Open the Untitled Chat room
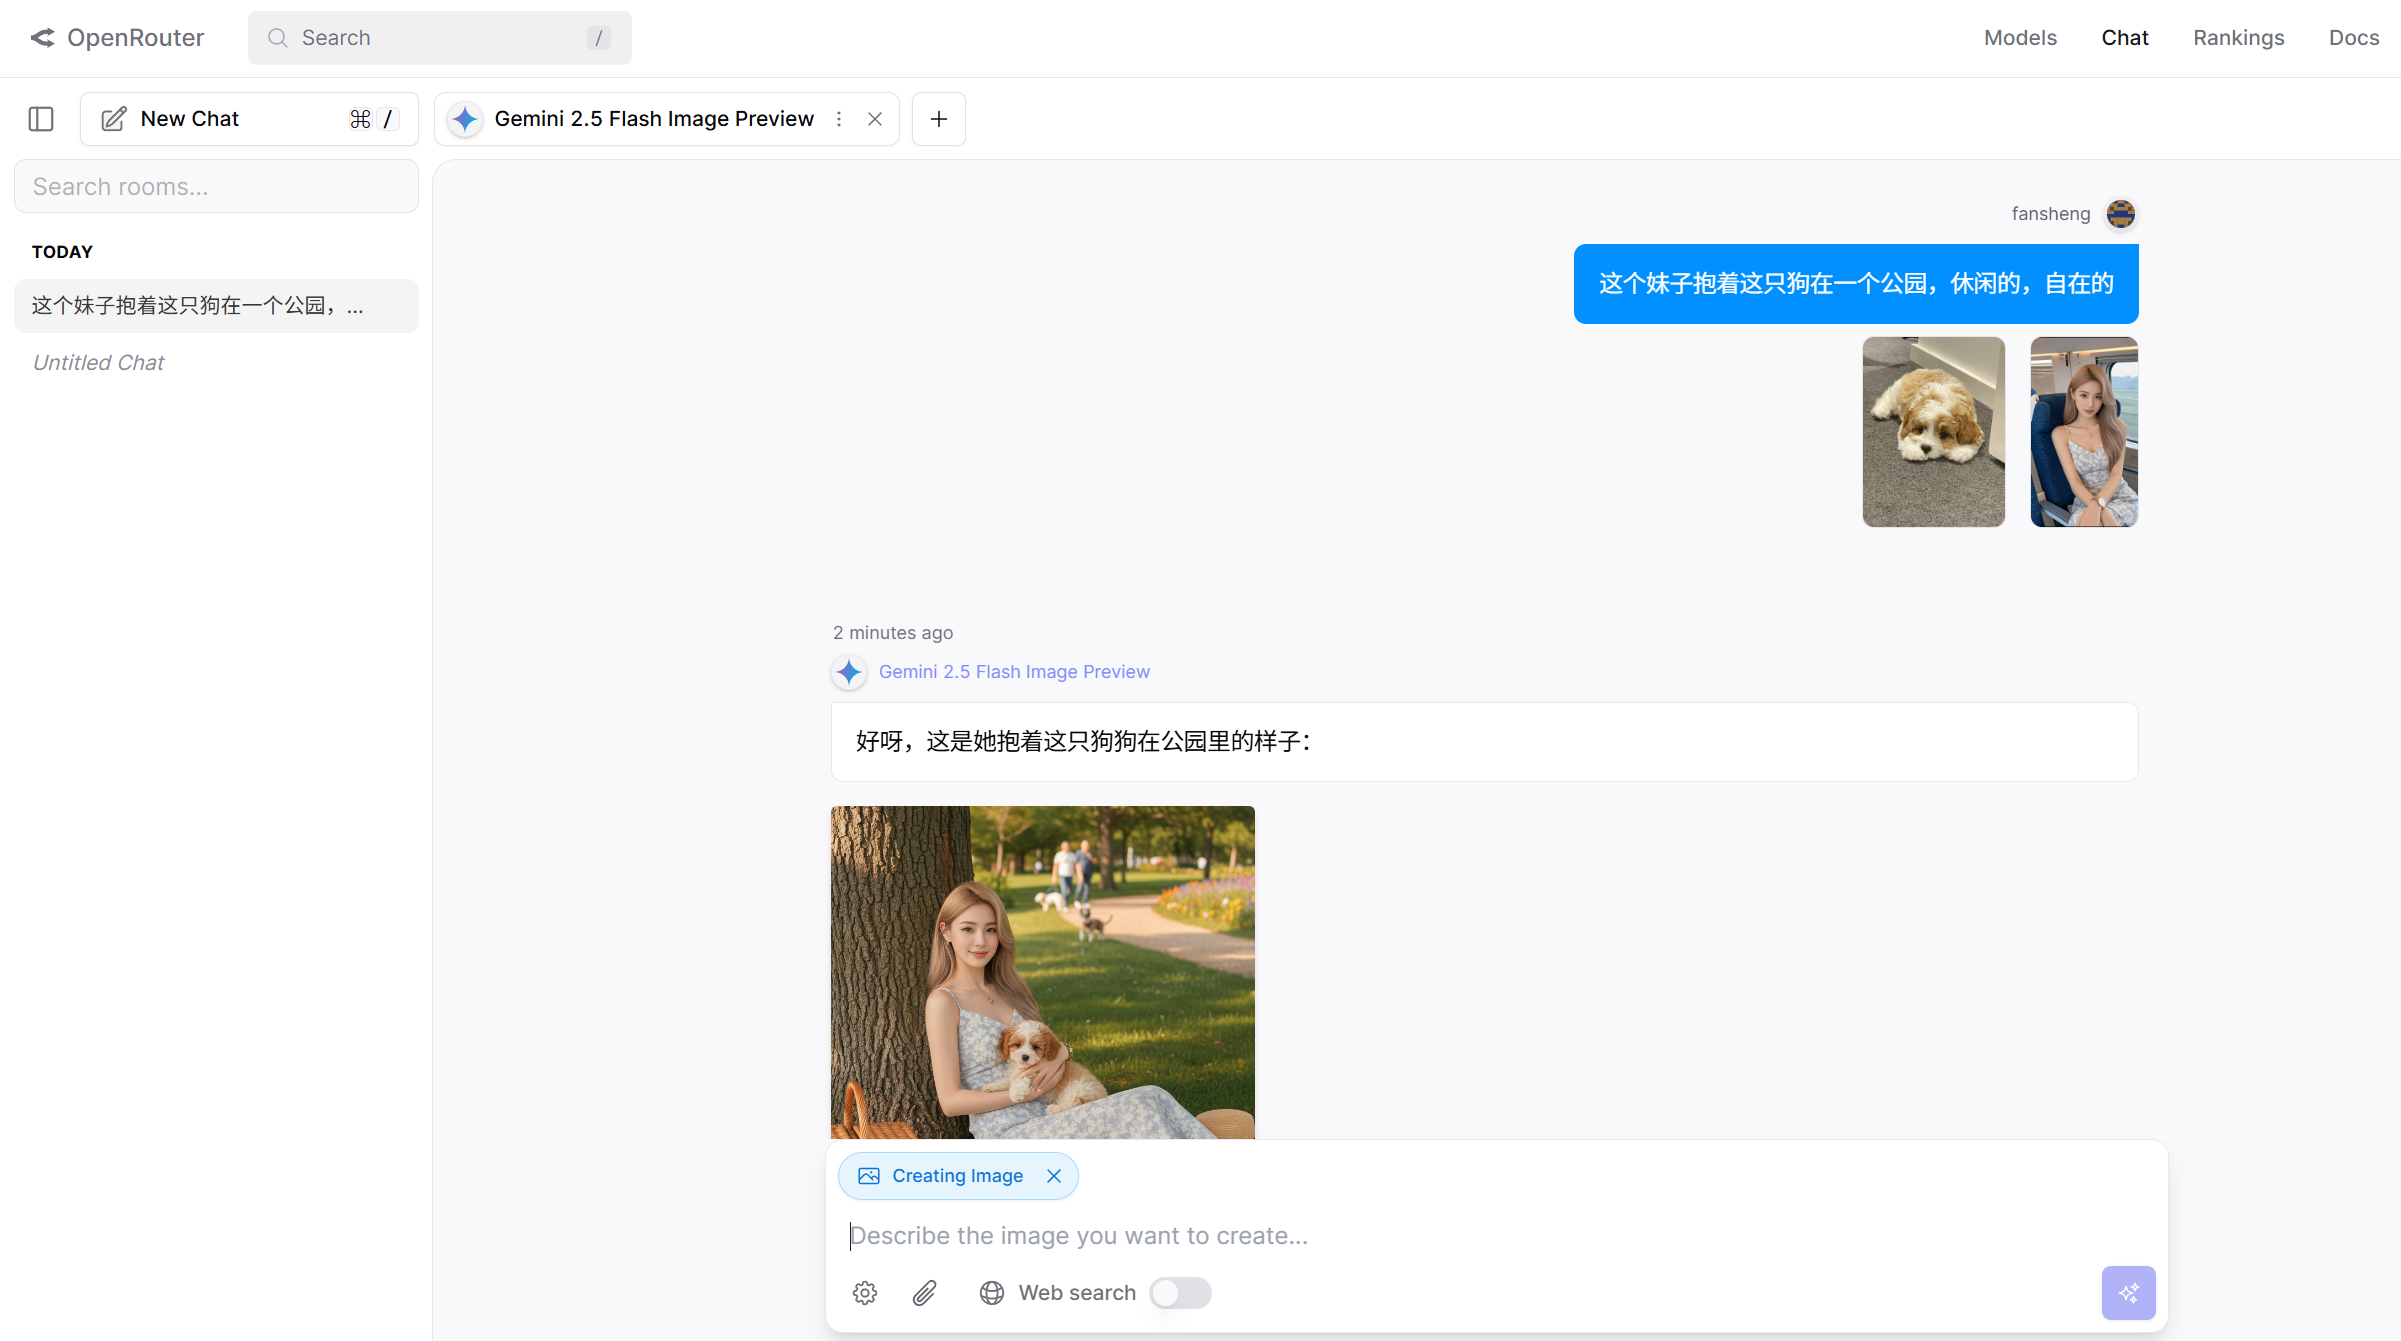Viewport: 2401px width, 1341px height. click(x=98, y=363)
